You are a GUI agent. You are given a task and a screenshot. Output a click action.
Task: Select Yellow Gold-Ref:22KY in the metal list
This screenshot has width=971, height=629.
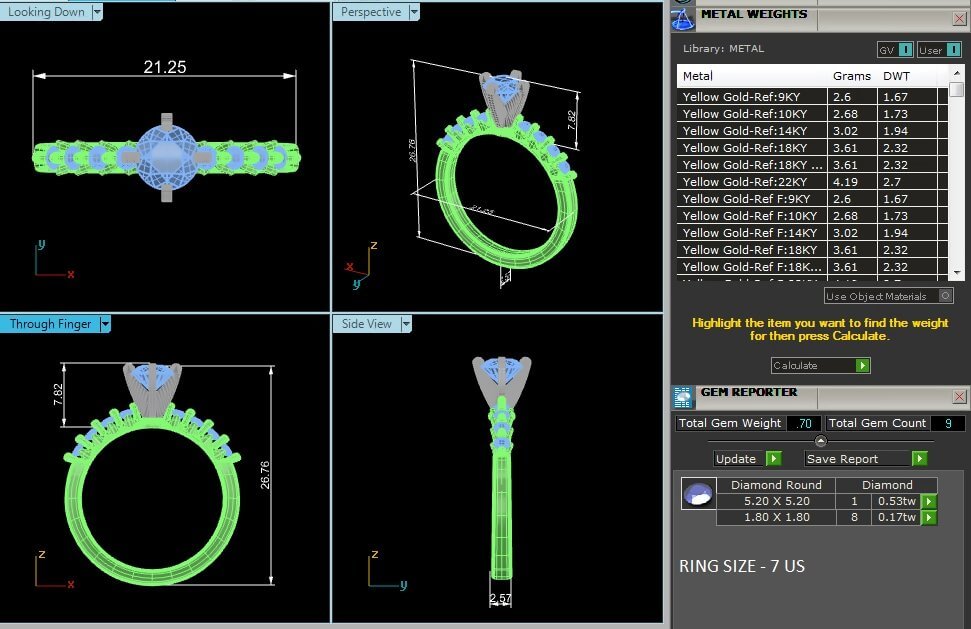(x=752, y=182)
